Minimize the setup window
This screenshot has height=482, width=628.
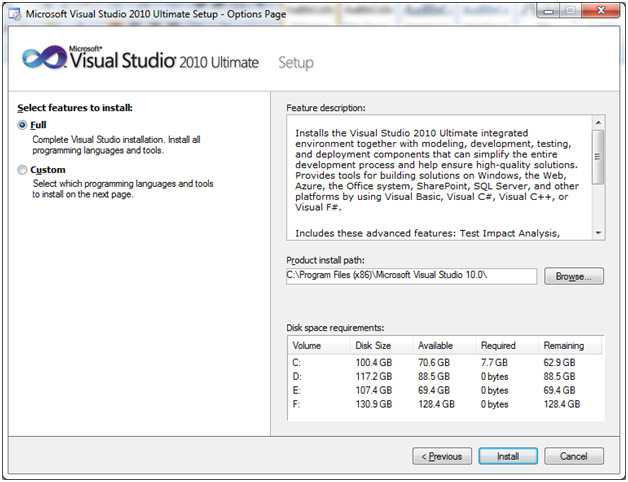pos(549,11)
